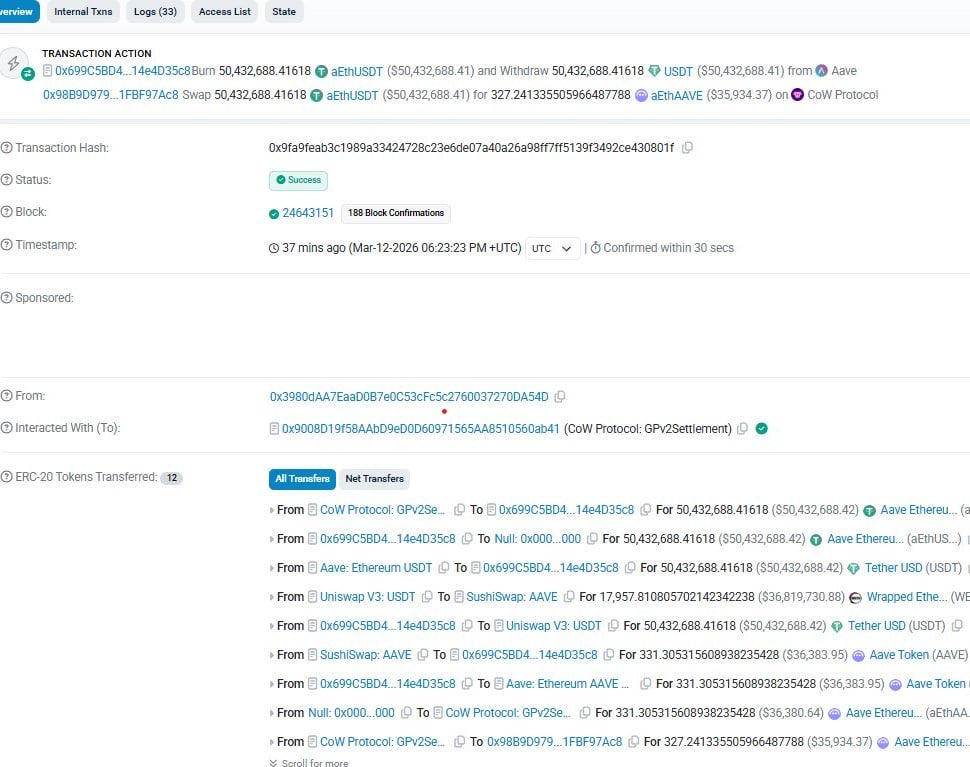The height and width of the screenshot is (767, 970).
Task: Expand transfer row from Uniswap V3: USDT
Action: 272,597
